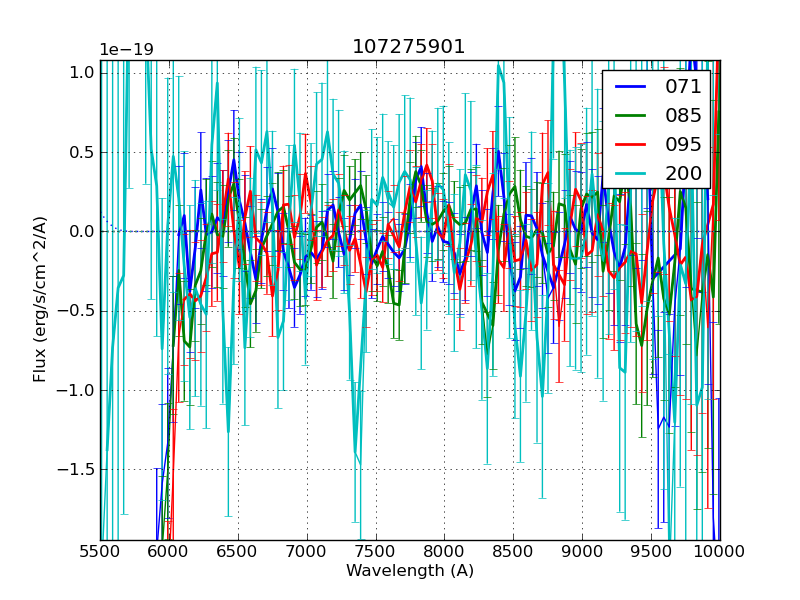Select the 085 legend entry label
This screenshot has height=600, width=800.
tap(683, 116)
